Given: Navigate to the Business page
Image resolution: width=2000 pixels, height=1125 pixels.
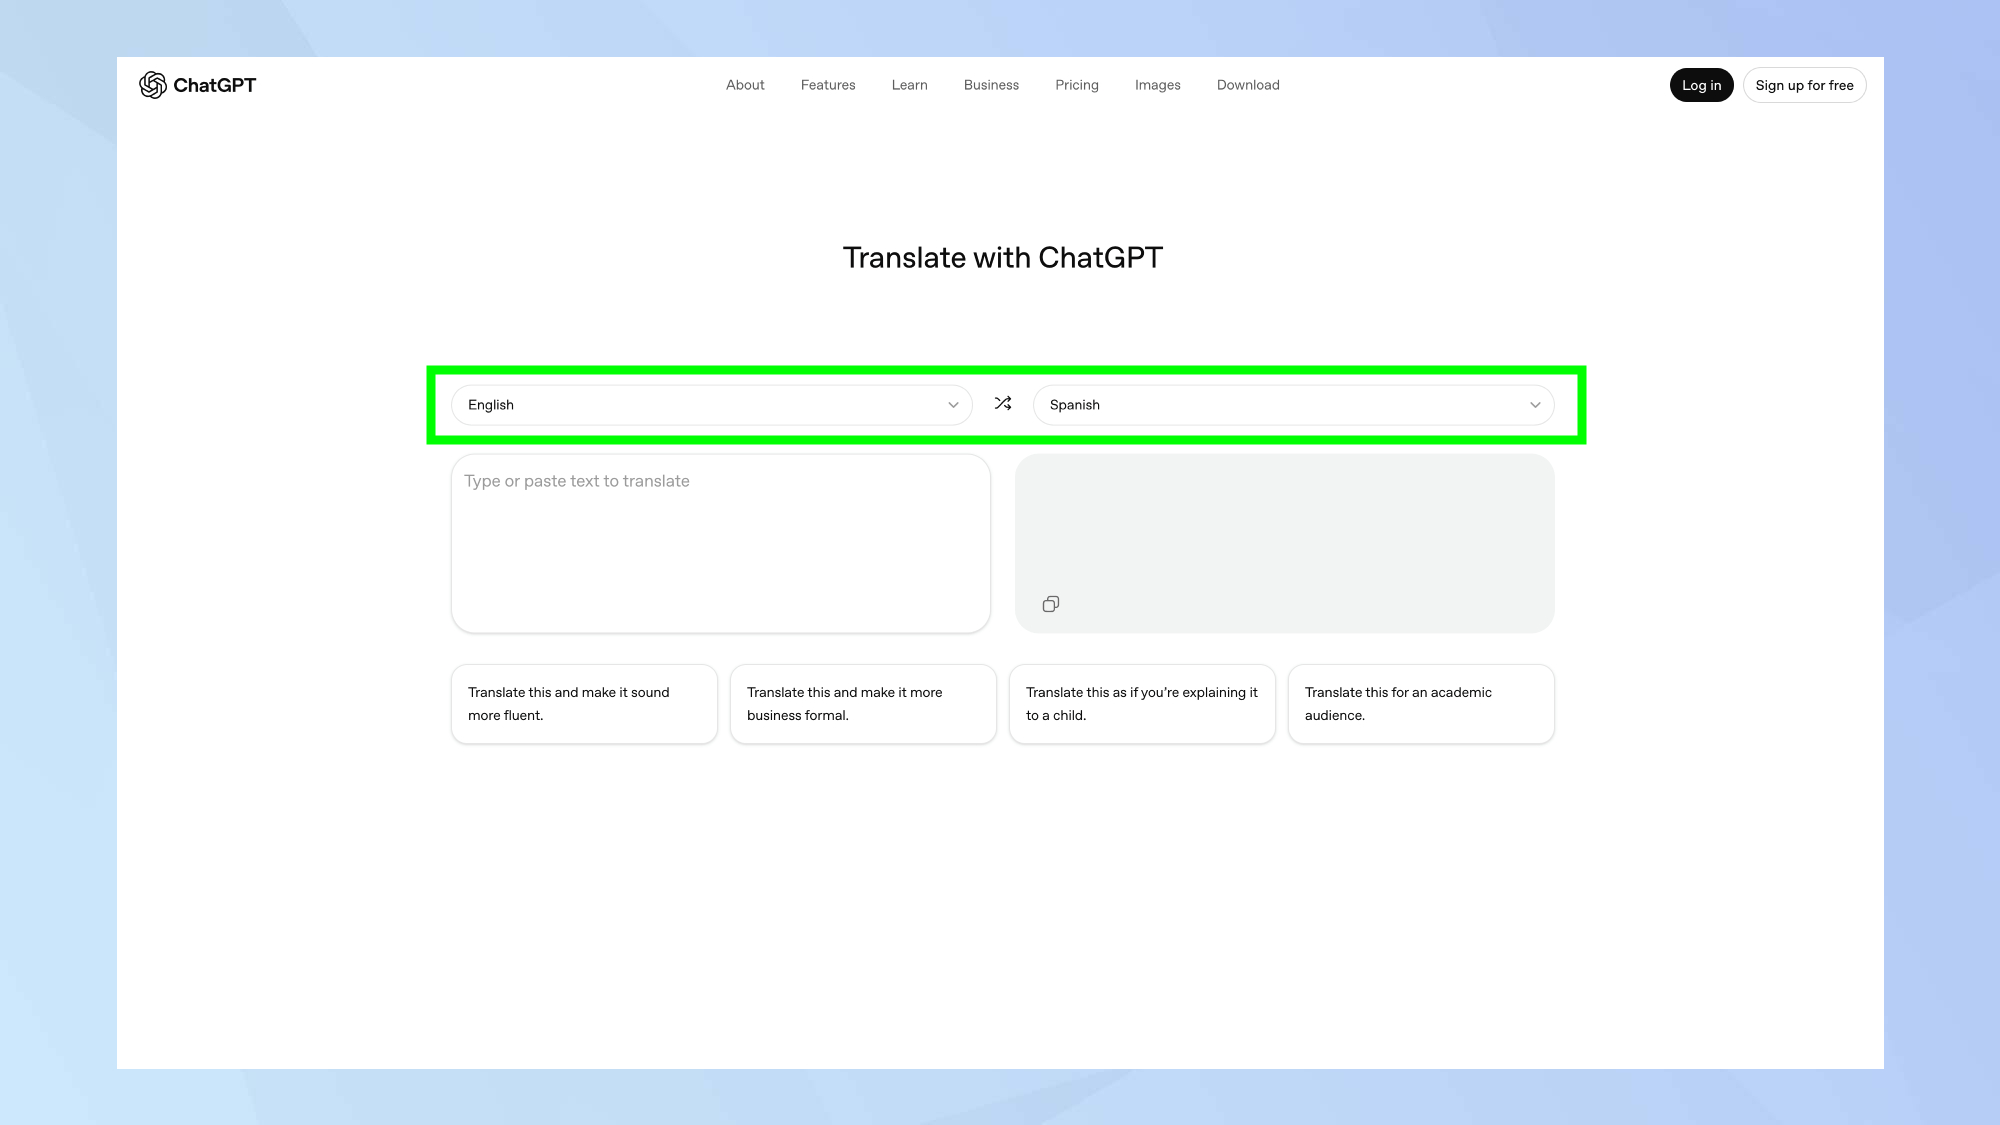Looking at the screenshot, I should tap(991, 85).
